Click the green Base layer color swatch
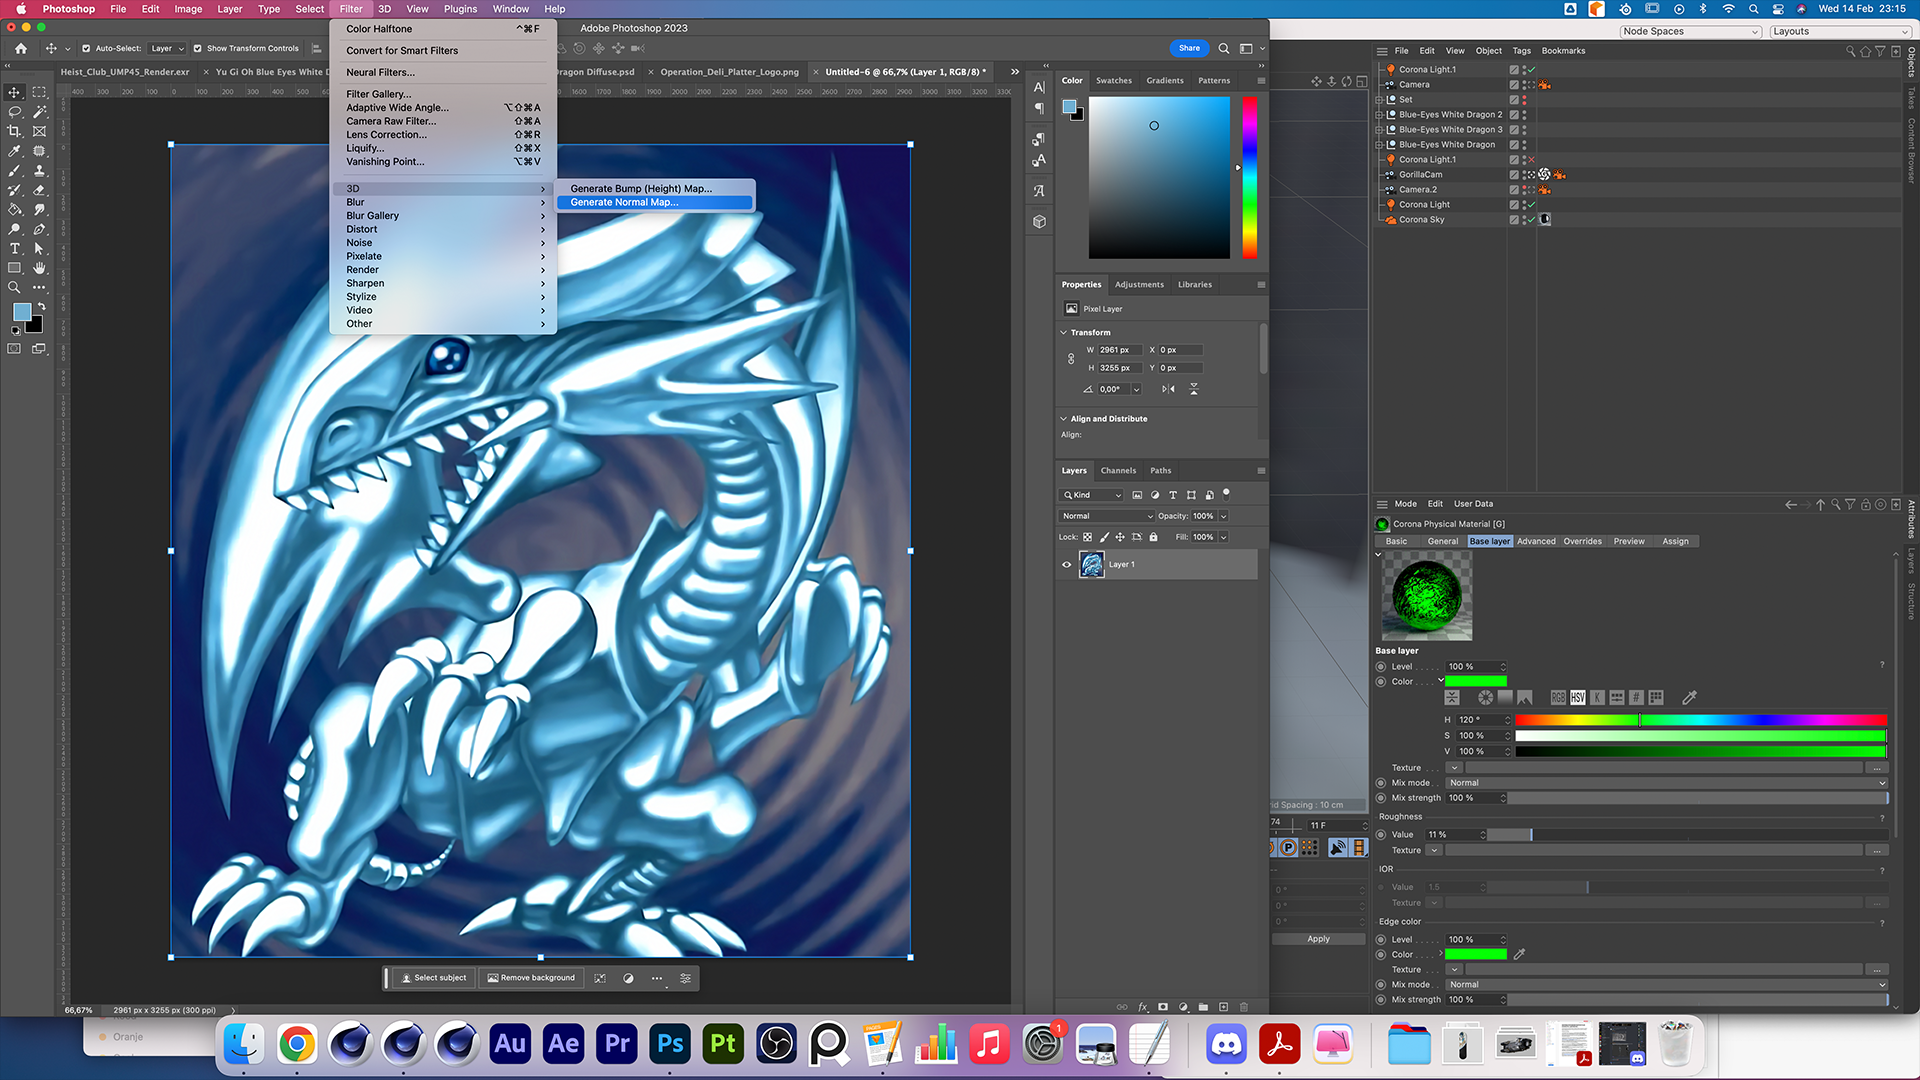The image size is (1920, 1080). [1476, 682]
